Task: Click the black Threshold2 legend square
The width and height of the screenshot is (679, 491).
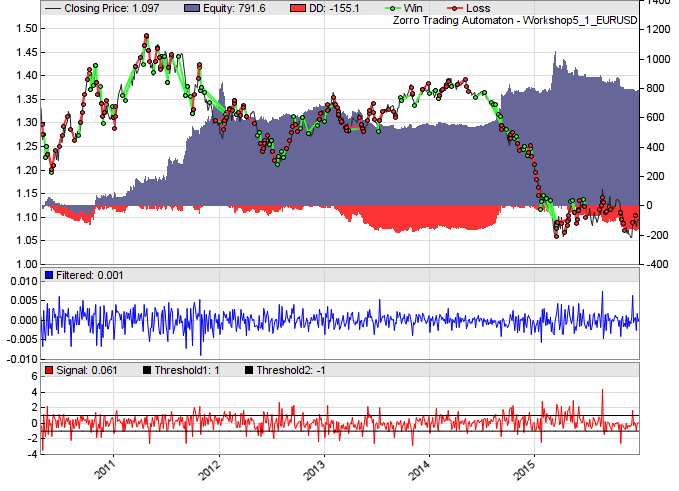Action: [x=249, y=370]
